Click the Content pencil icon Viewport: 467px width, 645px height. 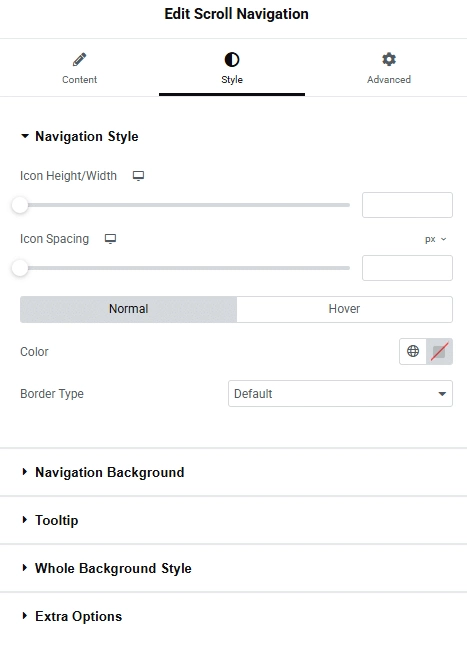pyautogui.click(x=79, y=60)
